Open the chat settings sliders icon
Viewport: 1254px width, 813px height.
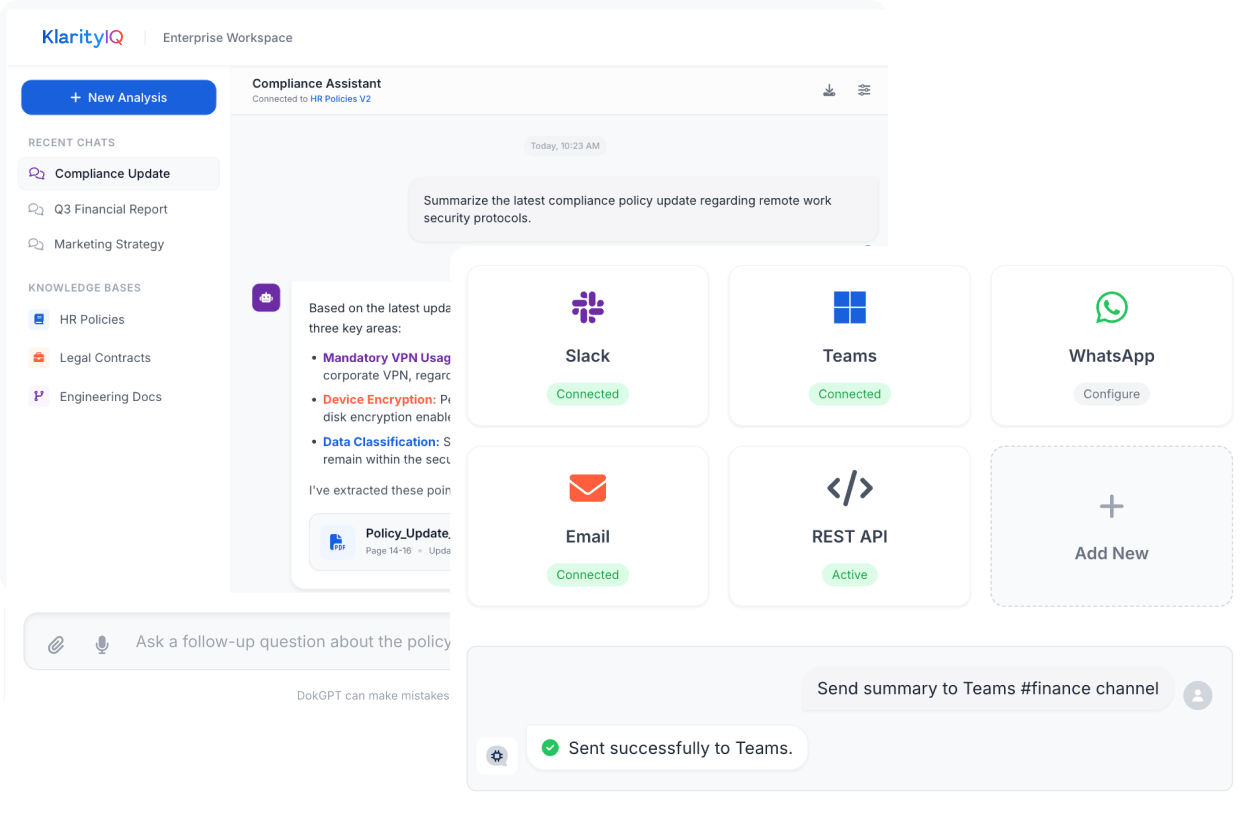pyautogui.click(x=864, y=90)
